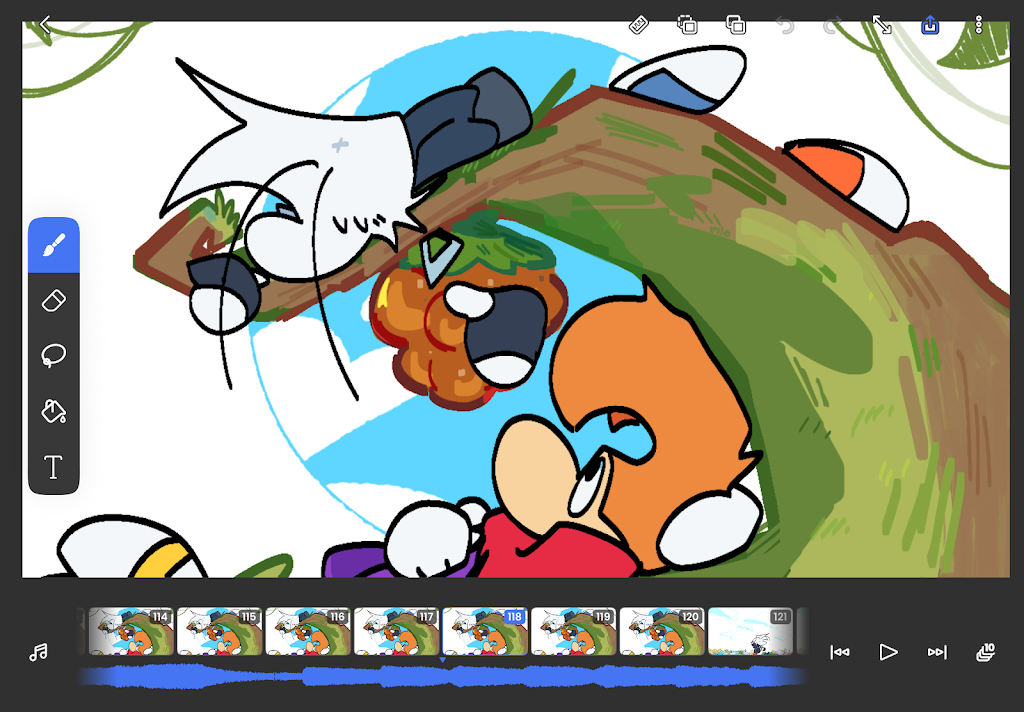Select the Brush tool
Viewport: 1024px width, 712px height.
click(54, 245)
